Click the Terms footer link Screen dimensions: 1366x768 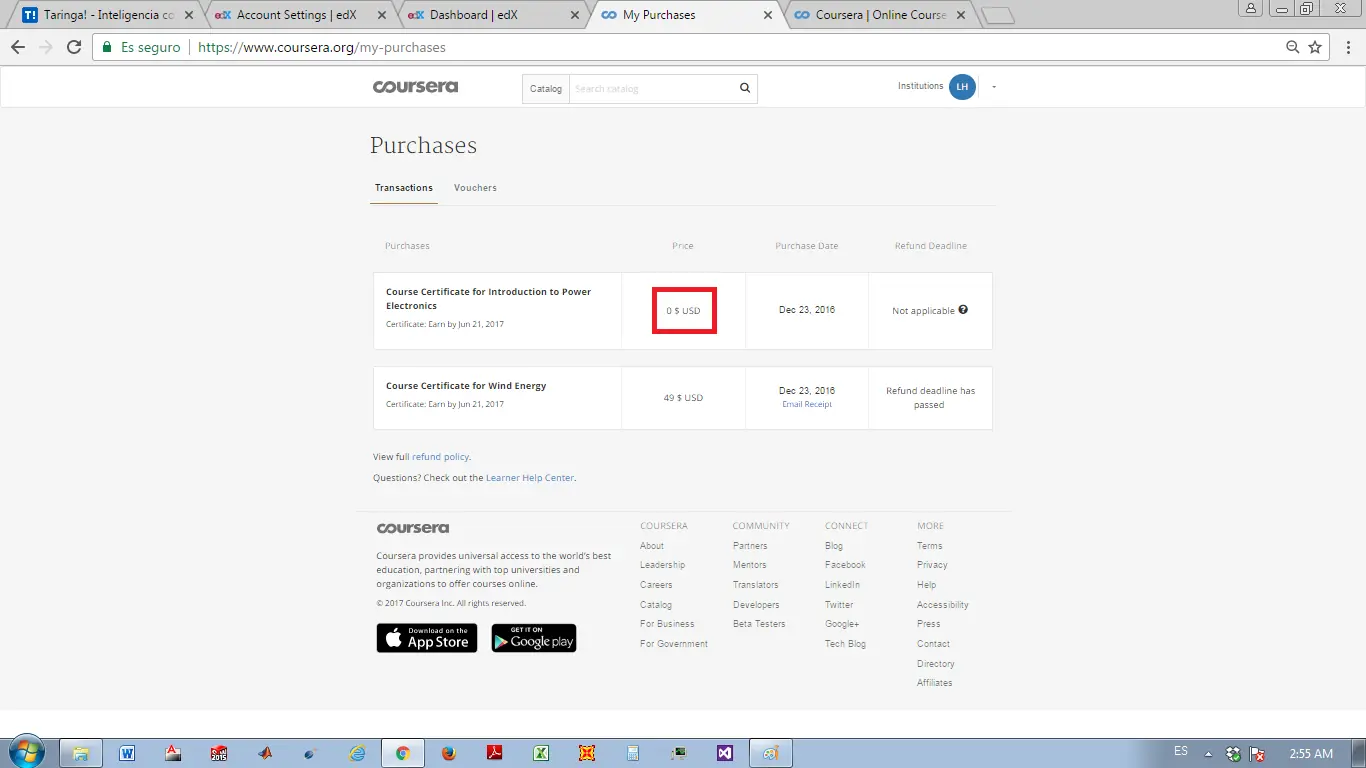pos(930,546)
